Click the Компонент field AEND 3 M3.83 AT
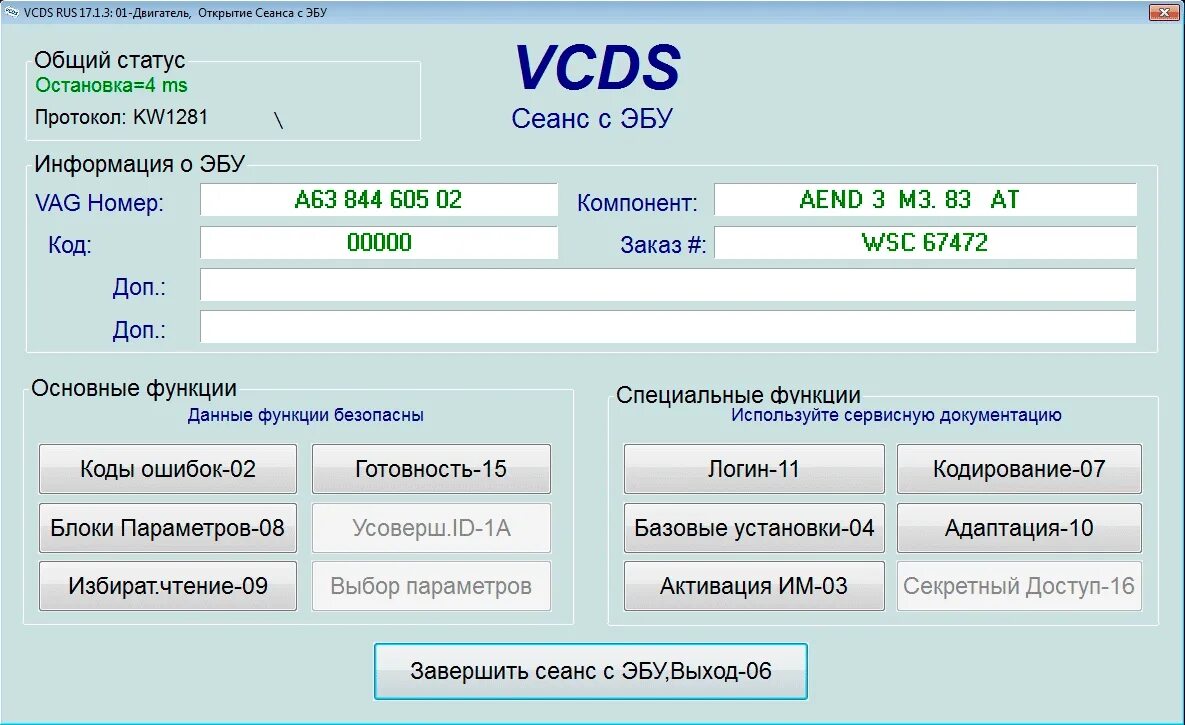Image resolution: width=1185 pixels, height=725 pixels. coord(925,200)
